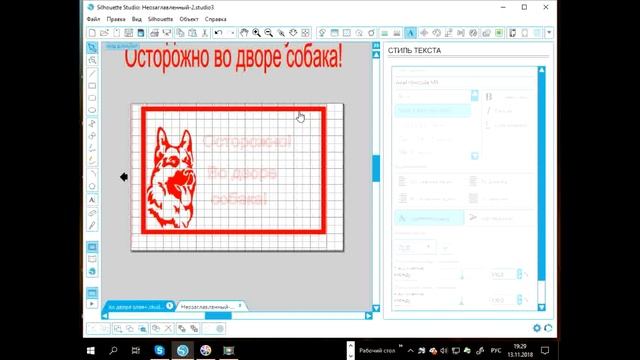Select the bottom-right text alignment option
640x360 pixels.
(473, 198)
